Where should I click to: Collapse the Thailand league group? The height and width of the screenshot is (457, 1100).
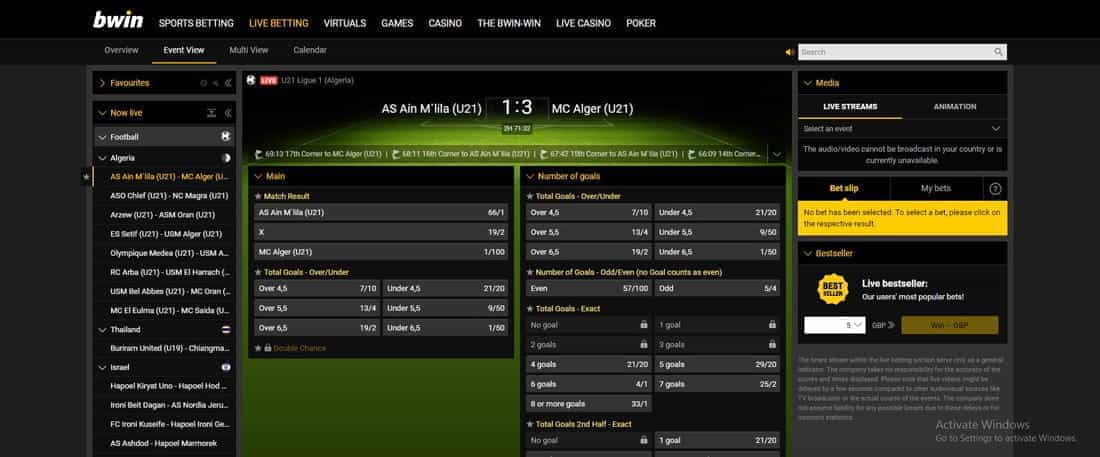(102, 330)
